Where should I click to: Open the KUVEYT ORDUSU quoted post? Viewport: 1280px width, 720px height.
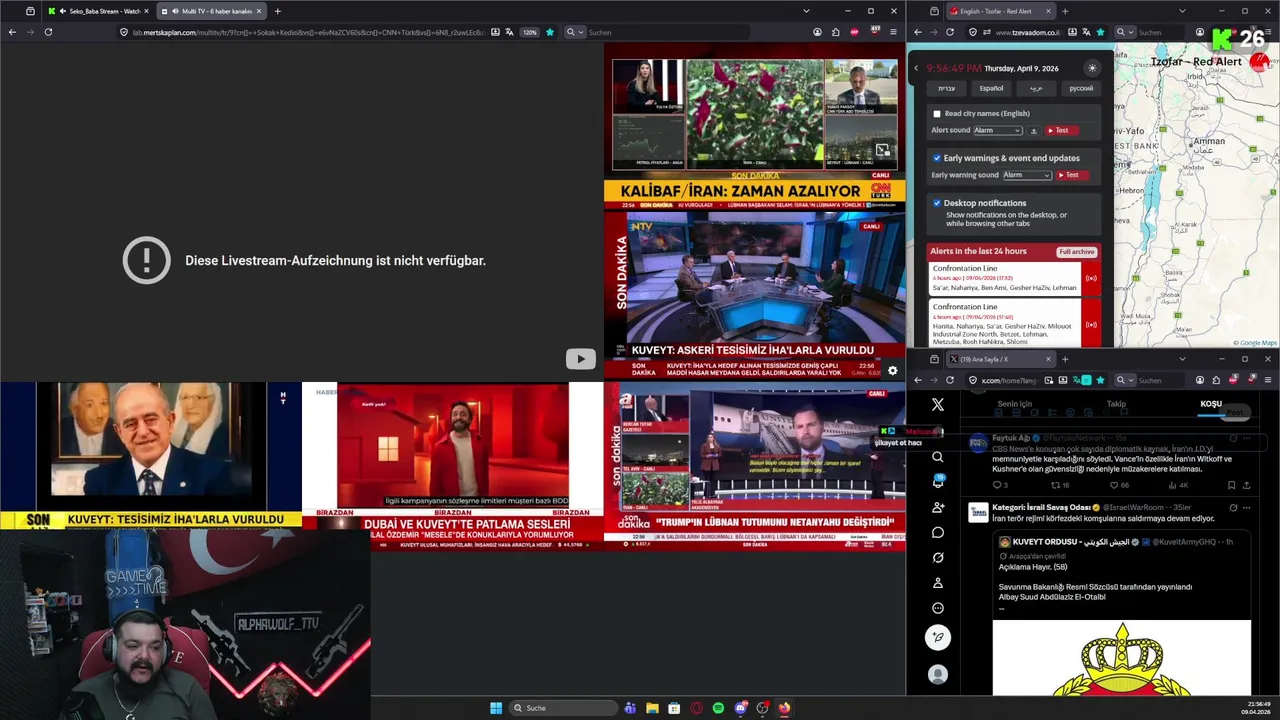[1122, 612]
